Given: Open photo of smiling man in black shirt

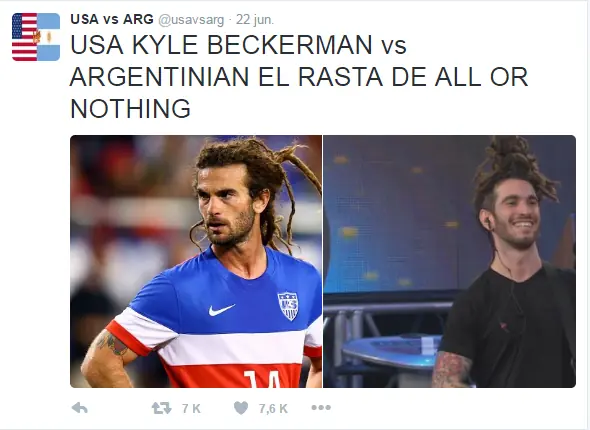Looking at the screenshot, I should (450, 261).
